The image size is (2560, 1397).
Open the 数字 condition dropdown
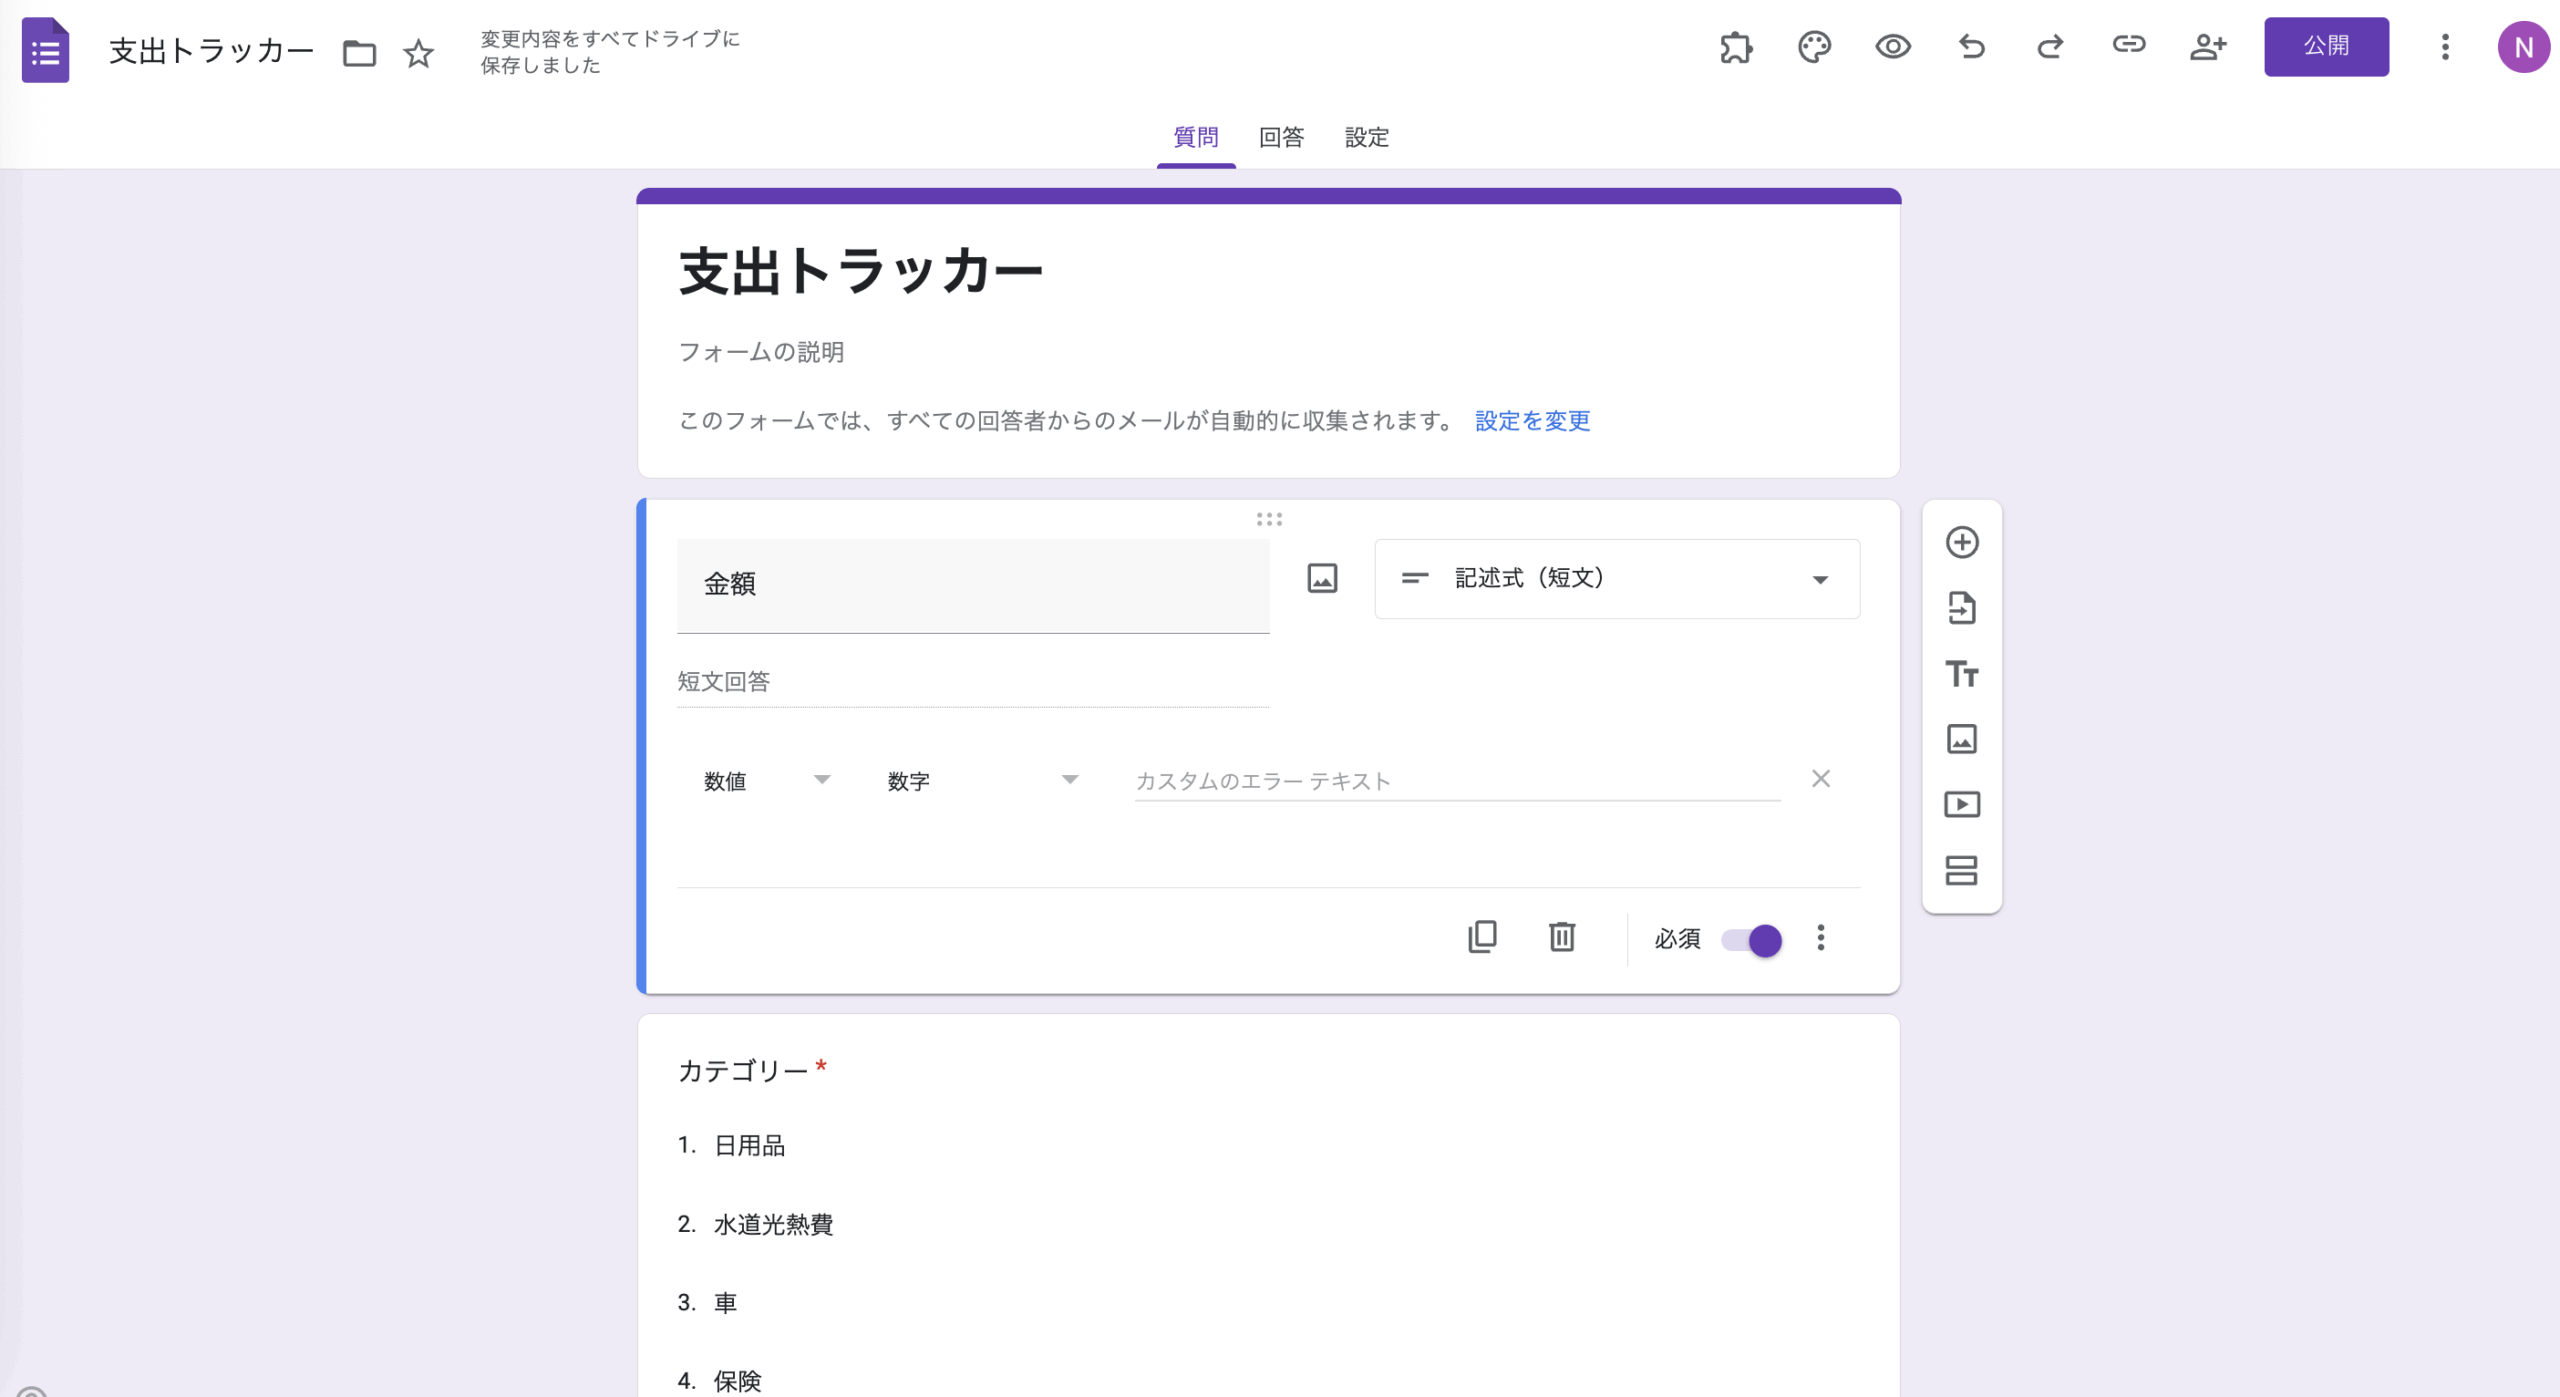[x=982, y=781]
